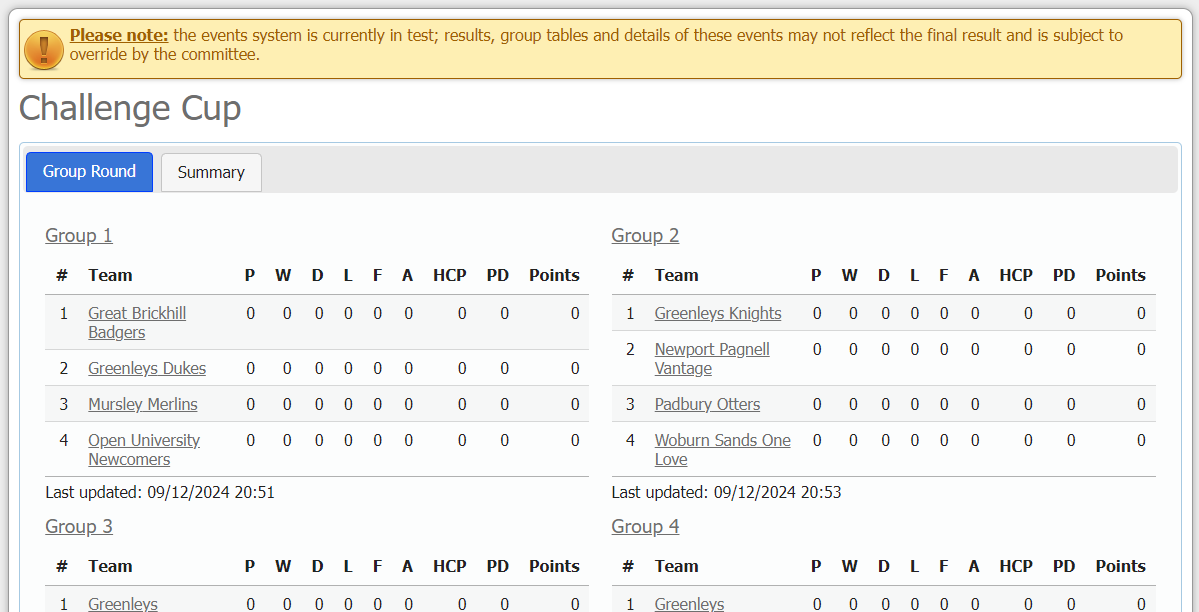This screenshot has height=612, width=1199.
Task: Click the Greenleys team in Group 3
Action: click(x=122, y=604)
